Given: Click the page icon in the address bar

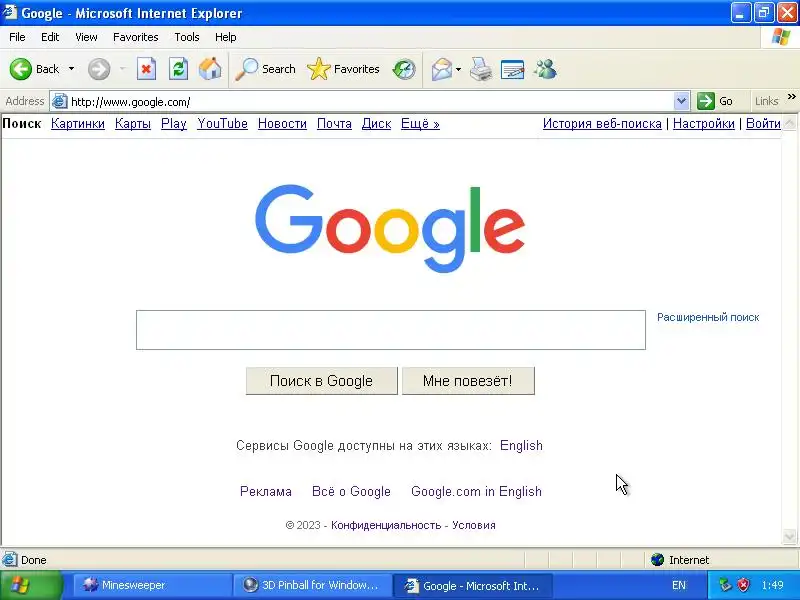Looking at the screenshot, I should click(x=60, y=102).
